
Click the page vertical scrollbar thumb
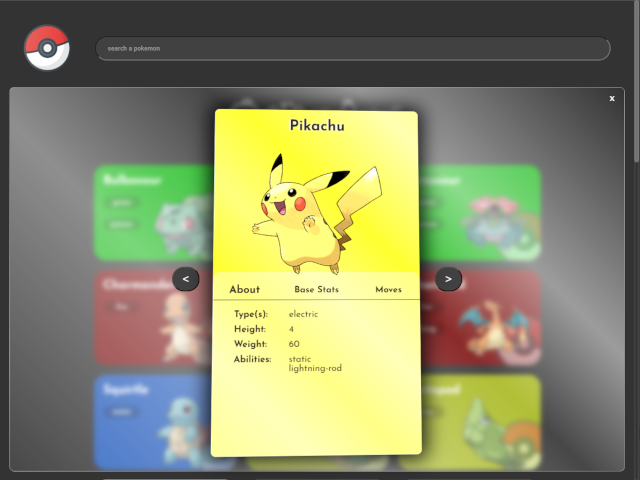[x=637, y=82]
